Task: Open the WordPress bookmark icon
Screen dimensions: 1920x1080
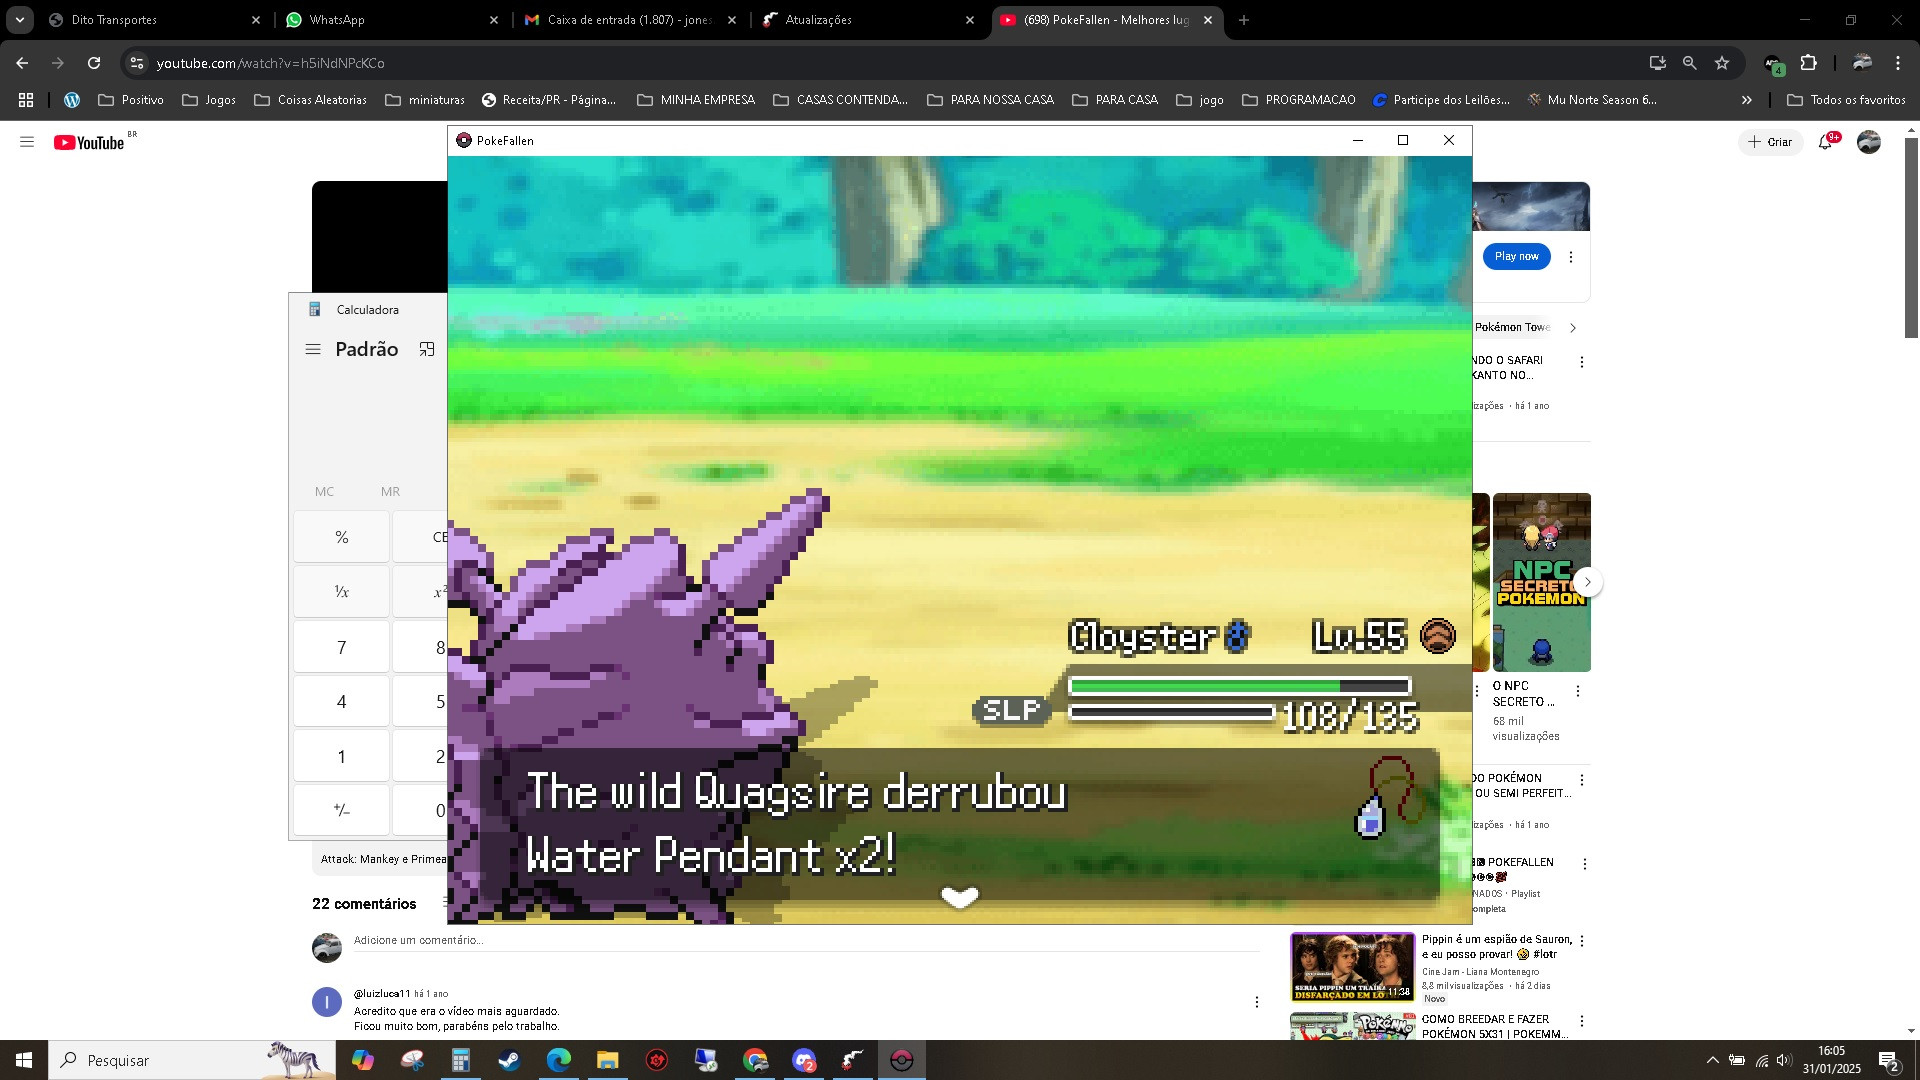Action: (72, 100)
